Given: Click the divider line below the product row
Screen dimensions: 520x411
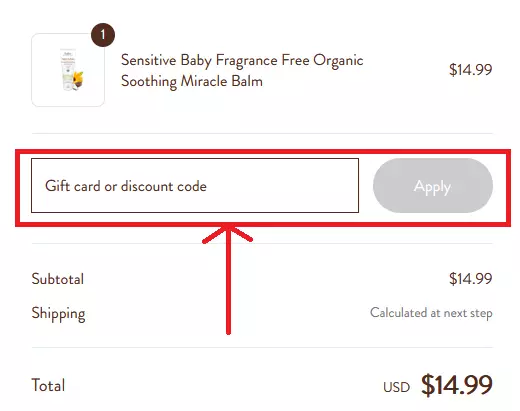Looking at the screenshot, I should coord(262,133).
